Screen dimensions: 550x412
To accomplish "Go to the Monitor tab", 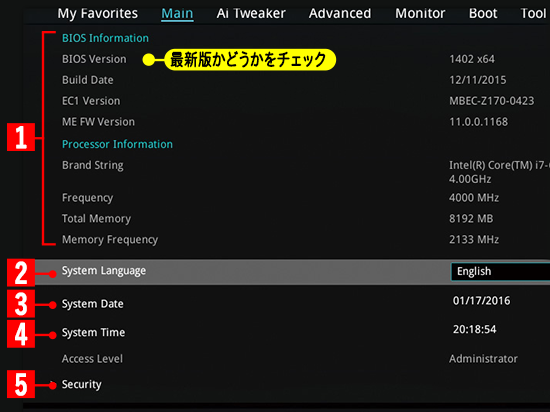I will 420,13.
